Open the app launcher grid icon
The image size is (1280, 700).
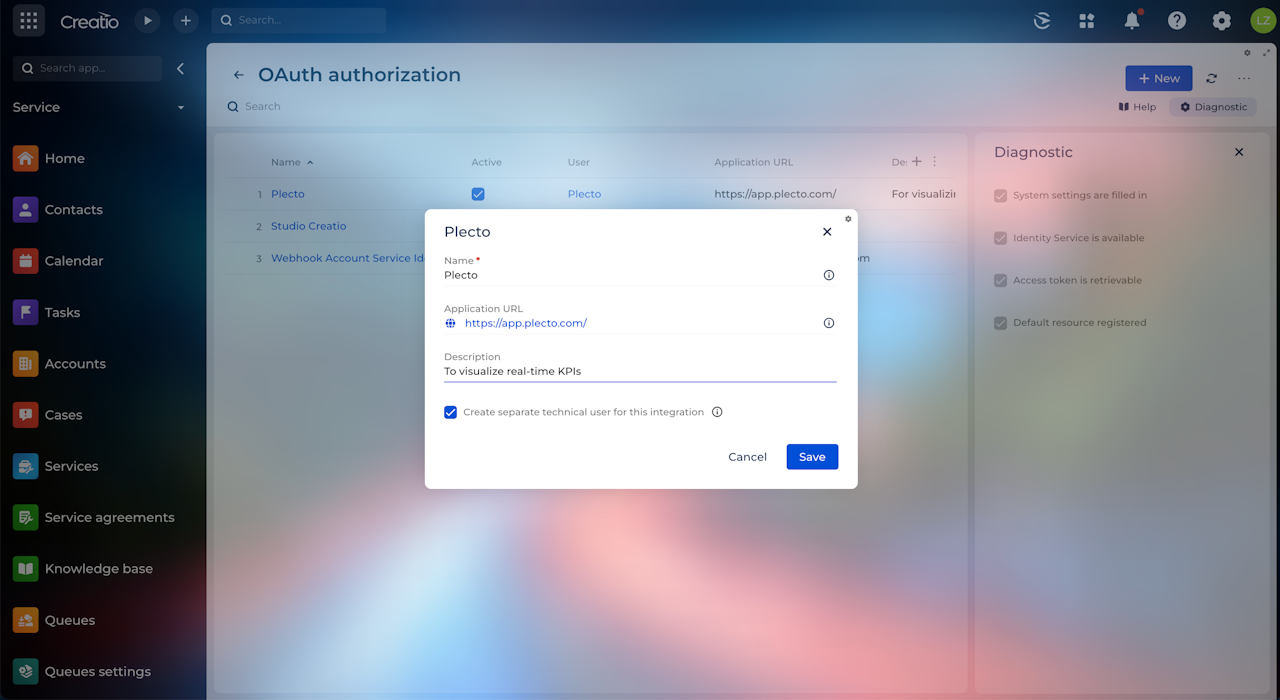click(29, 20)
